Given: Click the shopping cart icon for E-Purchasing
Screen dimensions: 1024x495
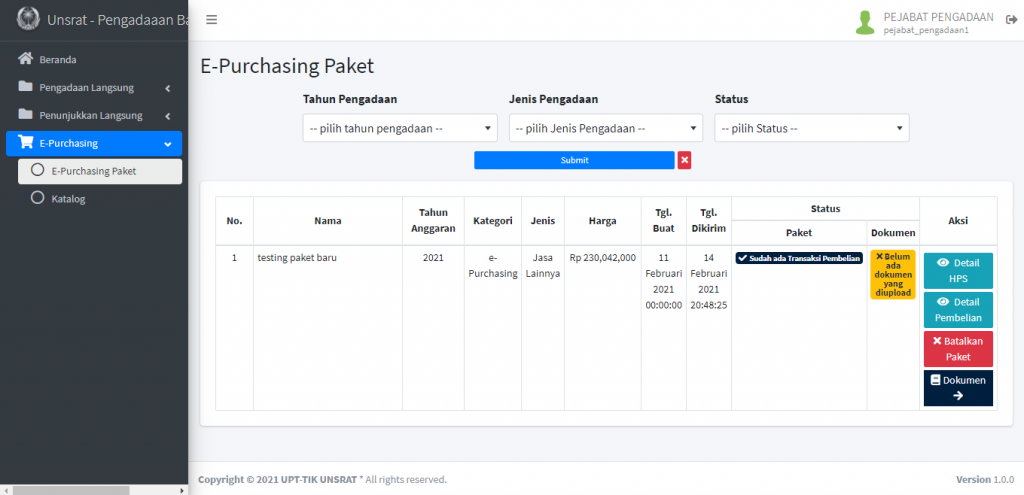Looking at the screenshot, I should 26,143.
